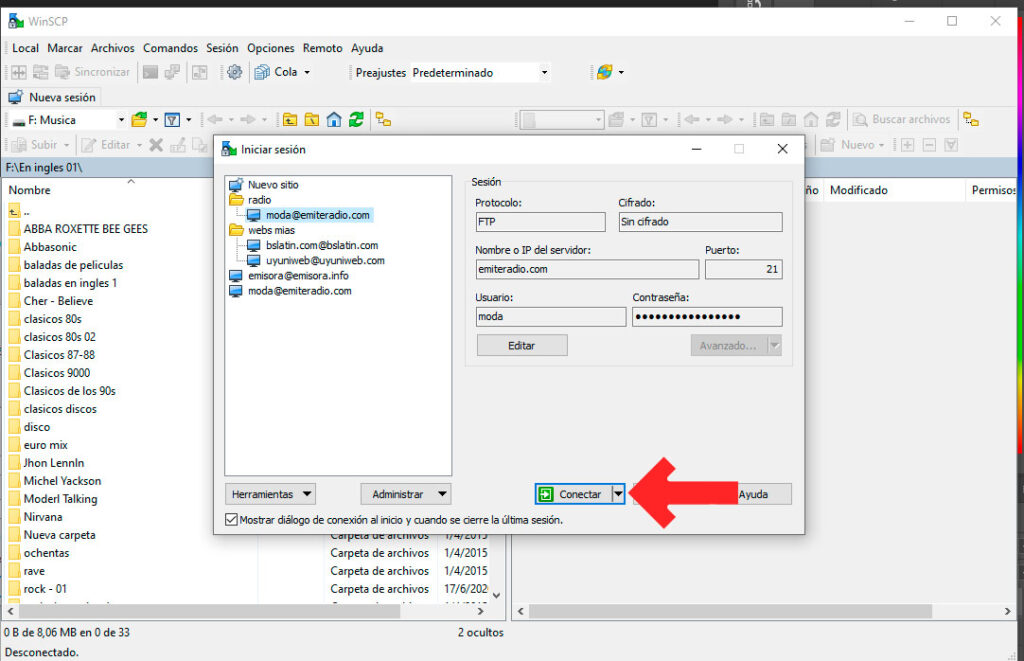Viewport: 1024px width, 661px height.
Task: Click the Puerto field showing 21
Action: 743,269
